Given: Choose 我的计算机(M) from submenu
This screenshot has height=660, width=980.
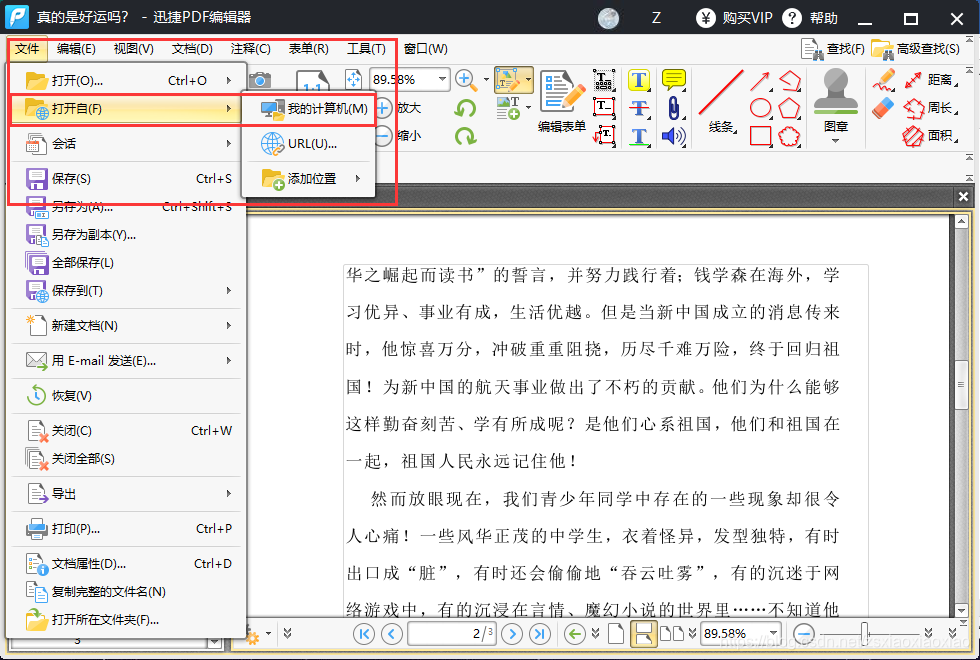Looking at the screenshot, I should tap(311, 108).
